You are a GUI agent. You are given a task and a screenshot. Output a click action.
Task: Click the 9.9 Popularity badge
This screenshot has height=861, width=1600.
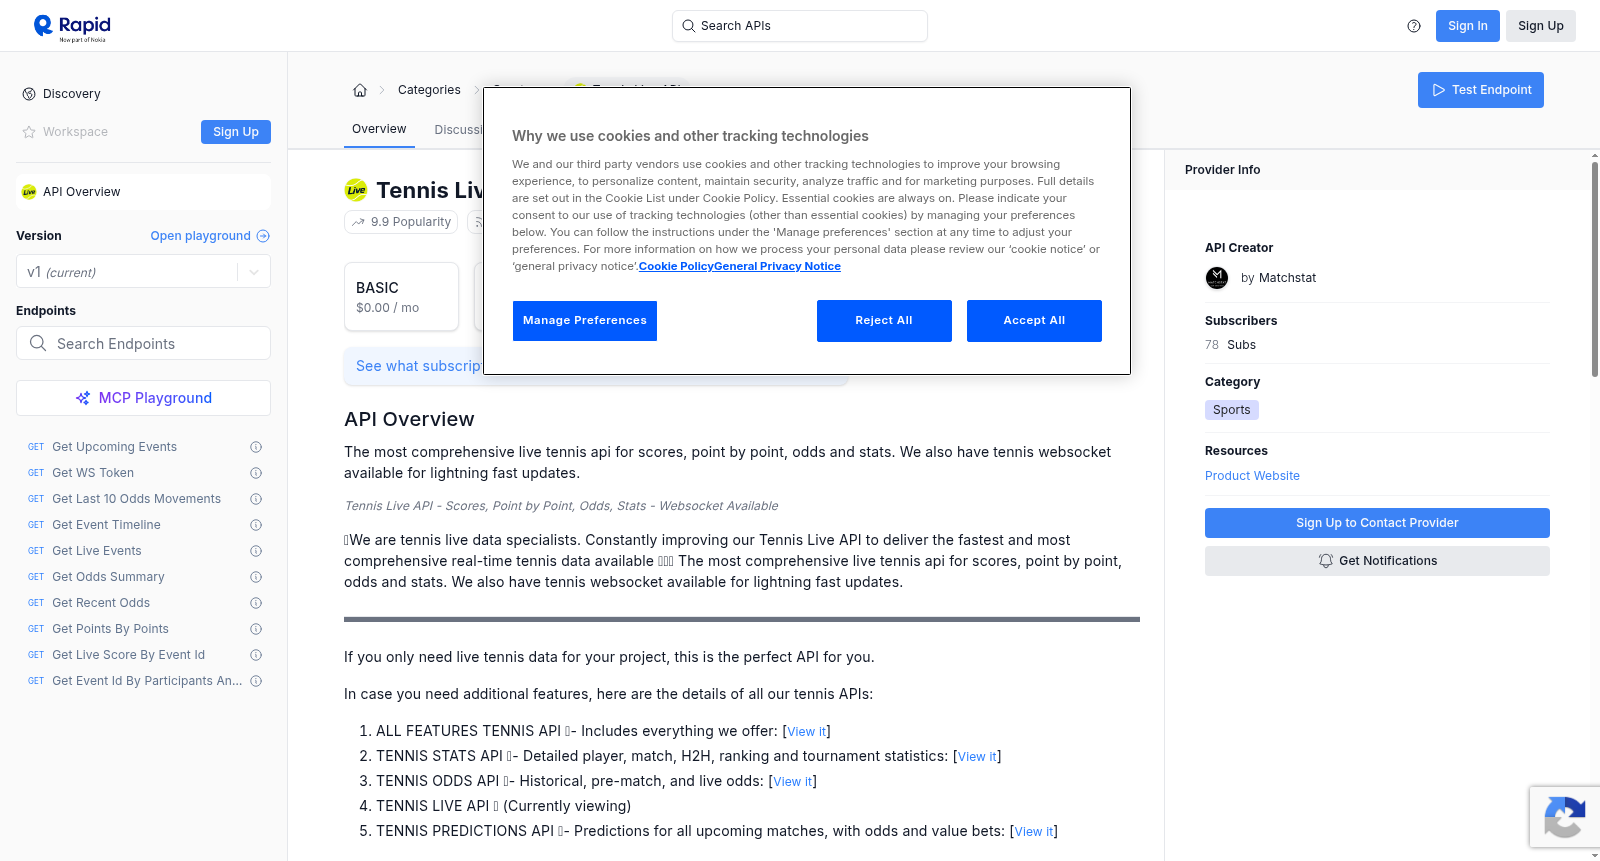click(401, 222)
